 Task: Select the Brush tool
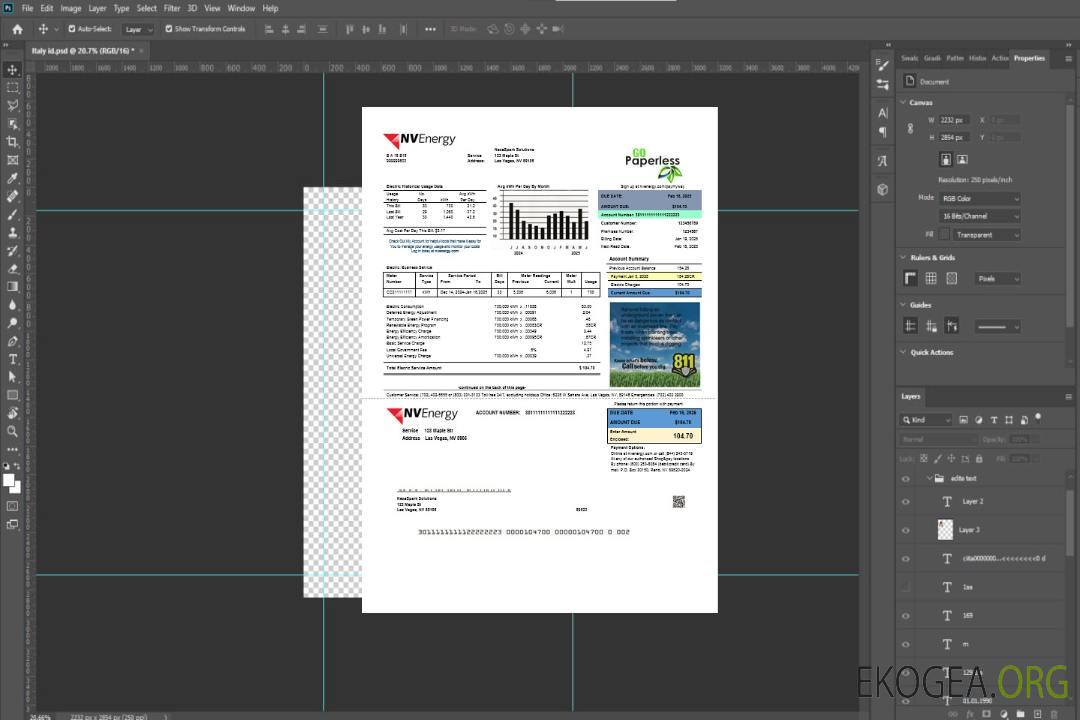pyautogui.click(x=12, y=214)
